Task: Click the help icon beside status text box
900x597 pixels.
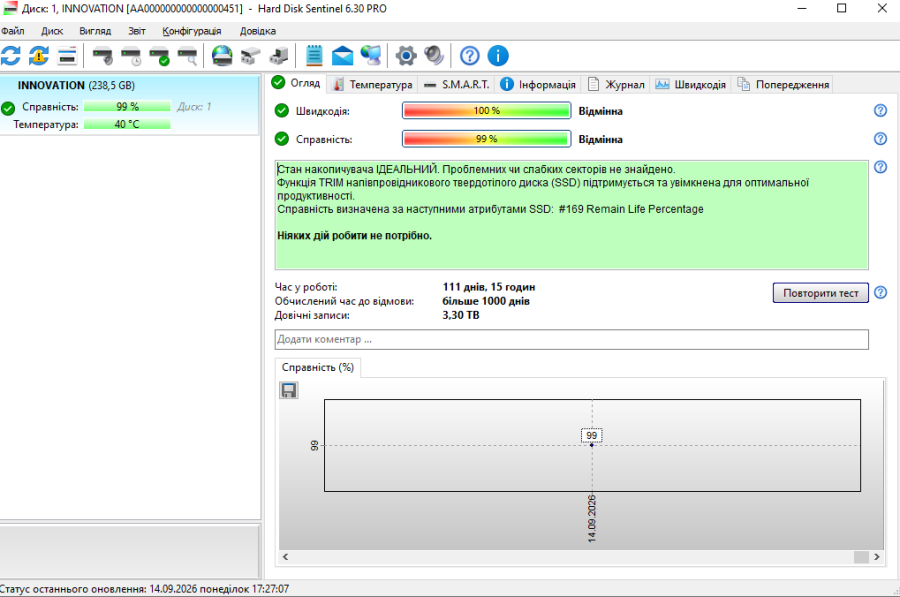Action: tap(880, 167)
